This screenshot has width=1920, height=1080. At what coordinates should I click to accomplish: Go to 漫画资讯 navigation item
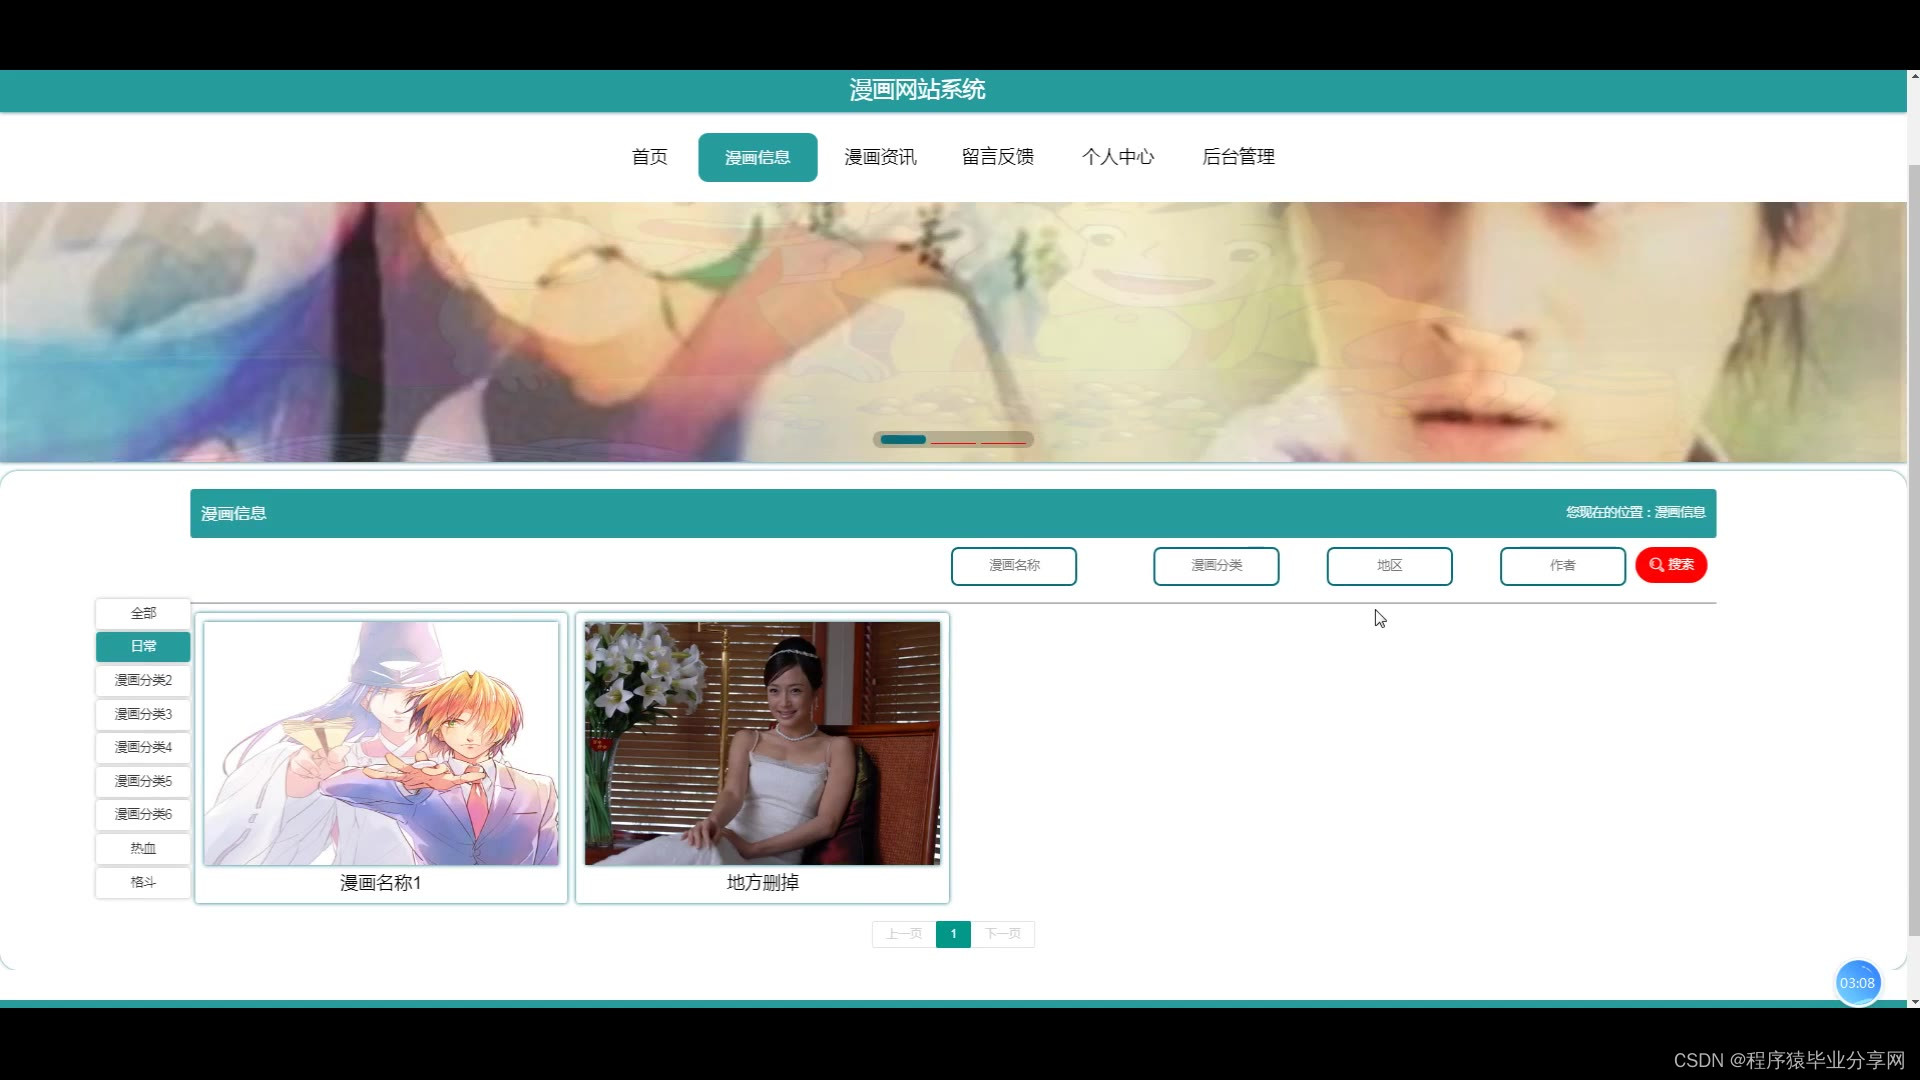tap(880, 157)
